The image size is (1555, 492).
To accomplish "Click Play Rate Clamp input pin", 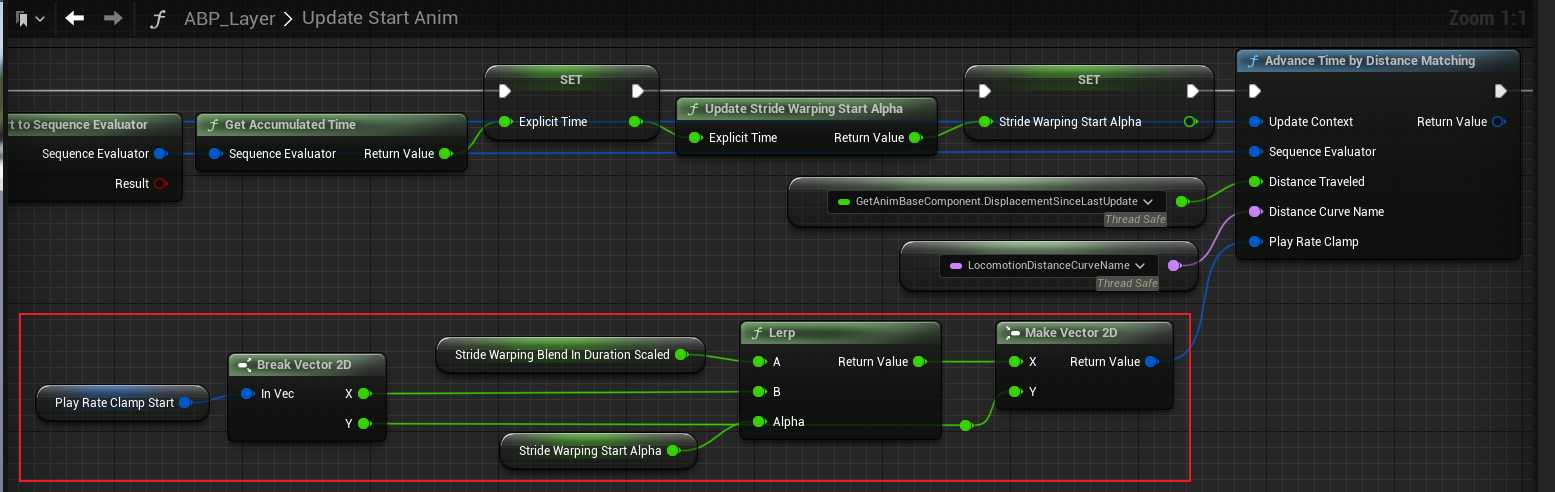I will click(1255, 242).
